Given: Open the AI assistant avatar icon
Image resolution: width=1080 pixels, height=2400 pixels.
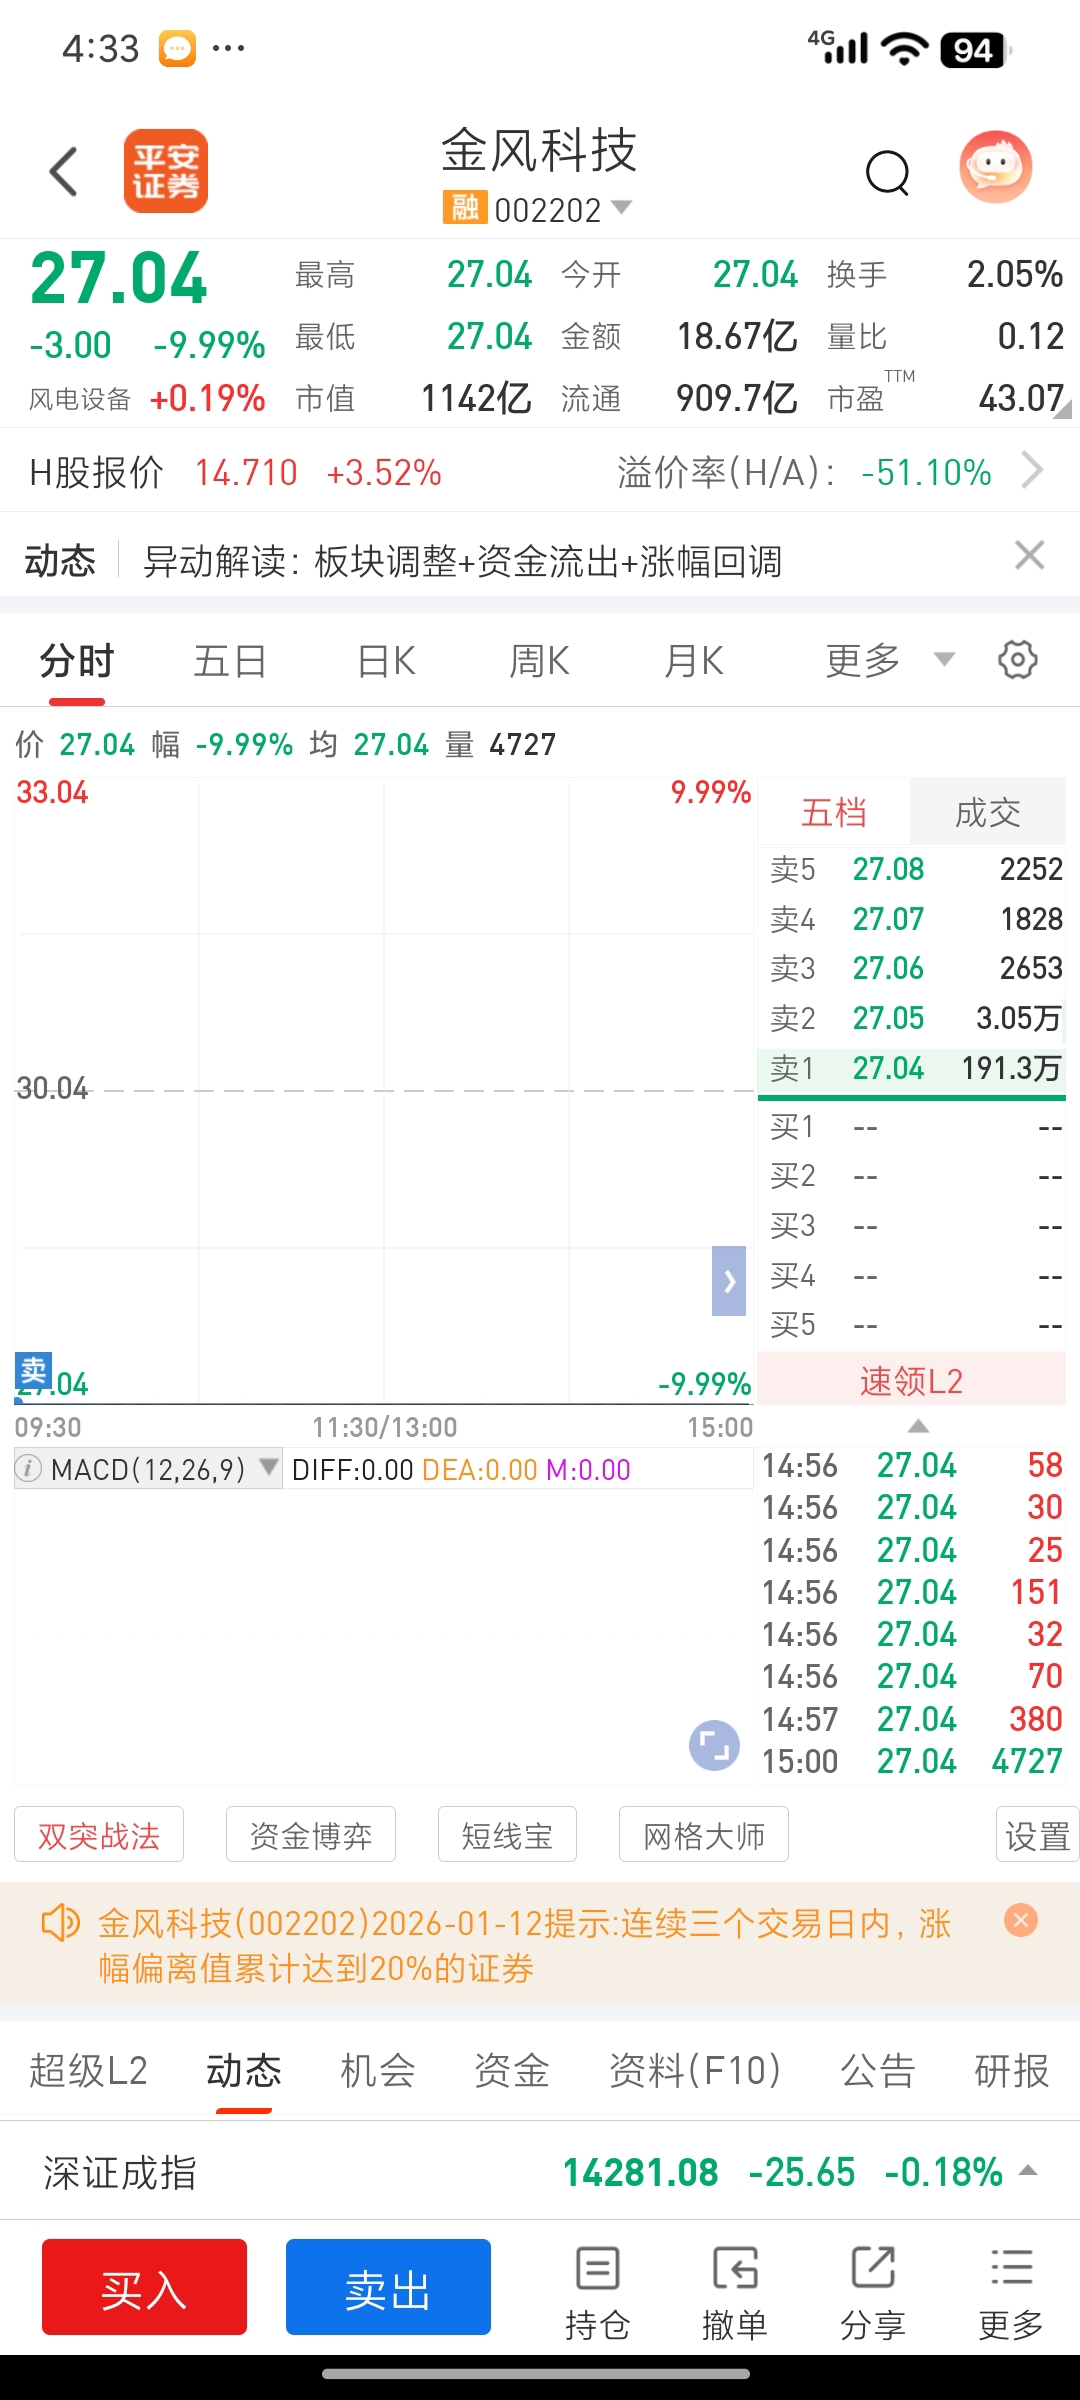Looking at the screenshot, I should coord(996,167).
